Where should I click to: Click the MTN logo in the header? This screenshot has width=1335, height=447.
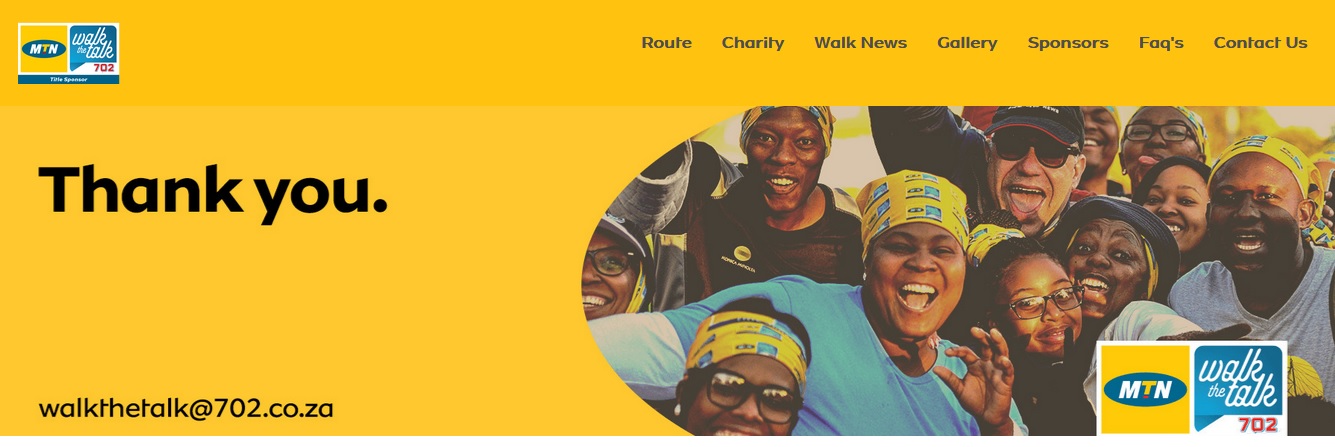point(44,48)
